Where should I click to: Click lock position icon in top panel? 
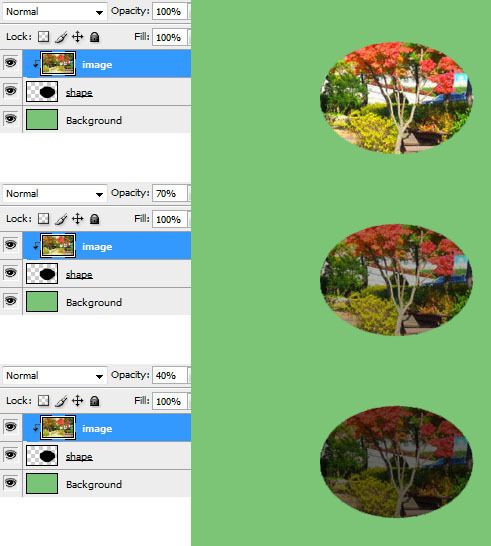pyautogui.click(x=78, y=37)
